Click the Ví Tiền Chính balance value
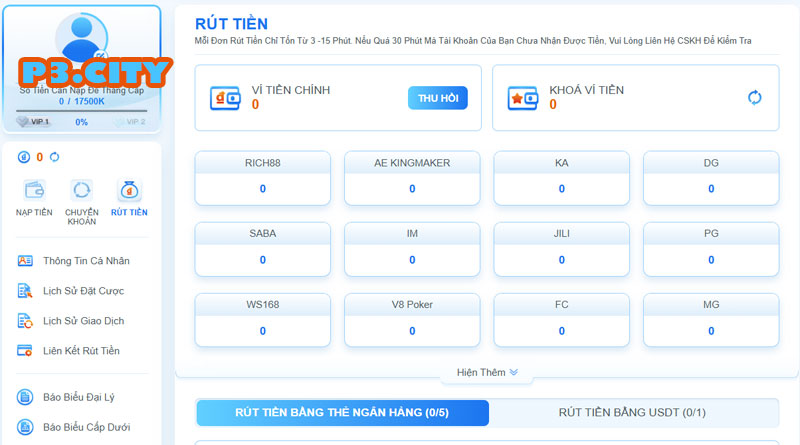 pyautogui.click(x=255, y=105)
